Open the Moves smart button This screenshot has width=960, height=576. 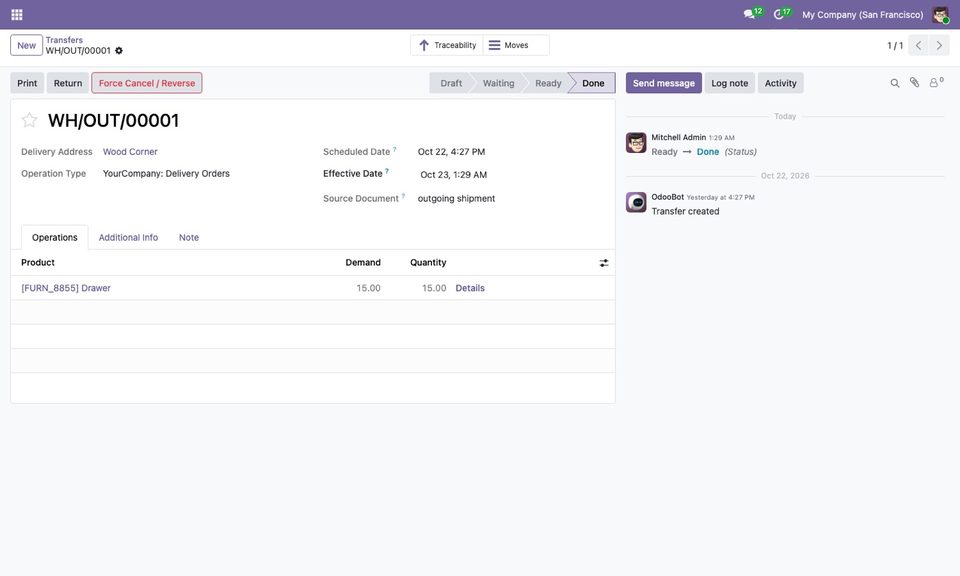coord(516,45)
